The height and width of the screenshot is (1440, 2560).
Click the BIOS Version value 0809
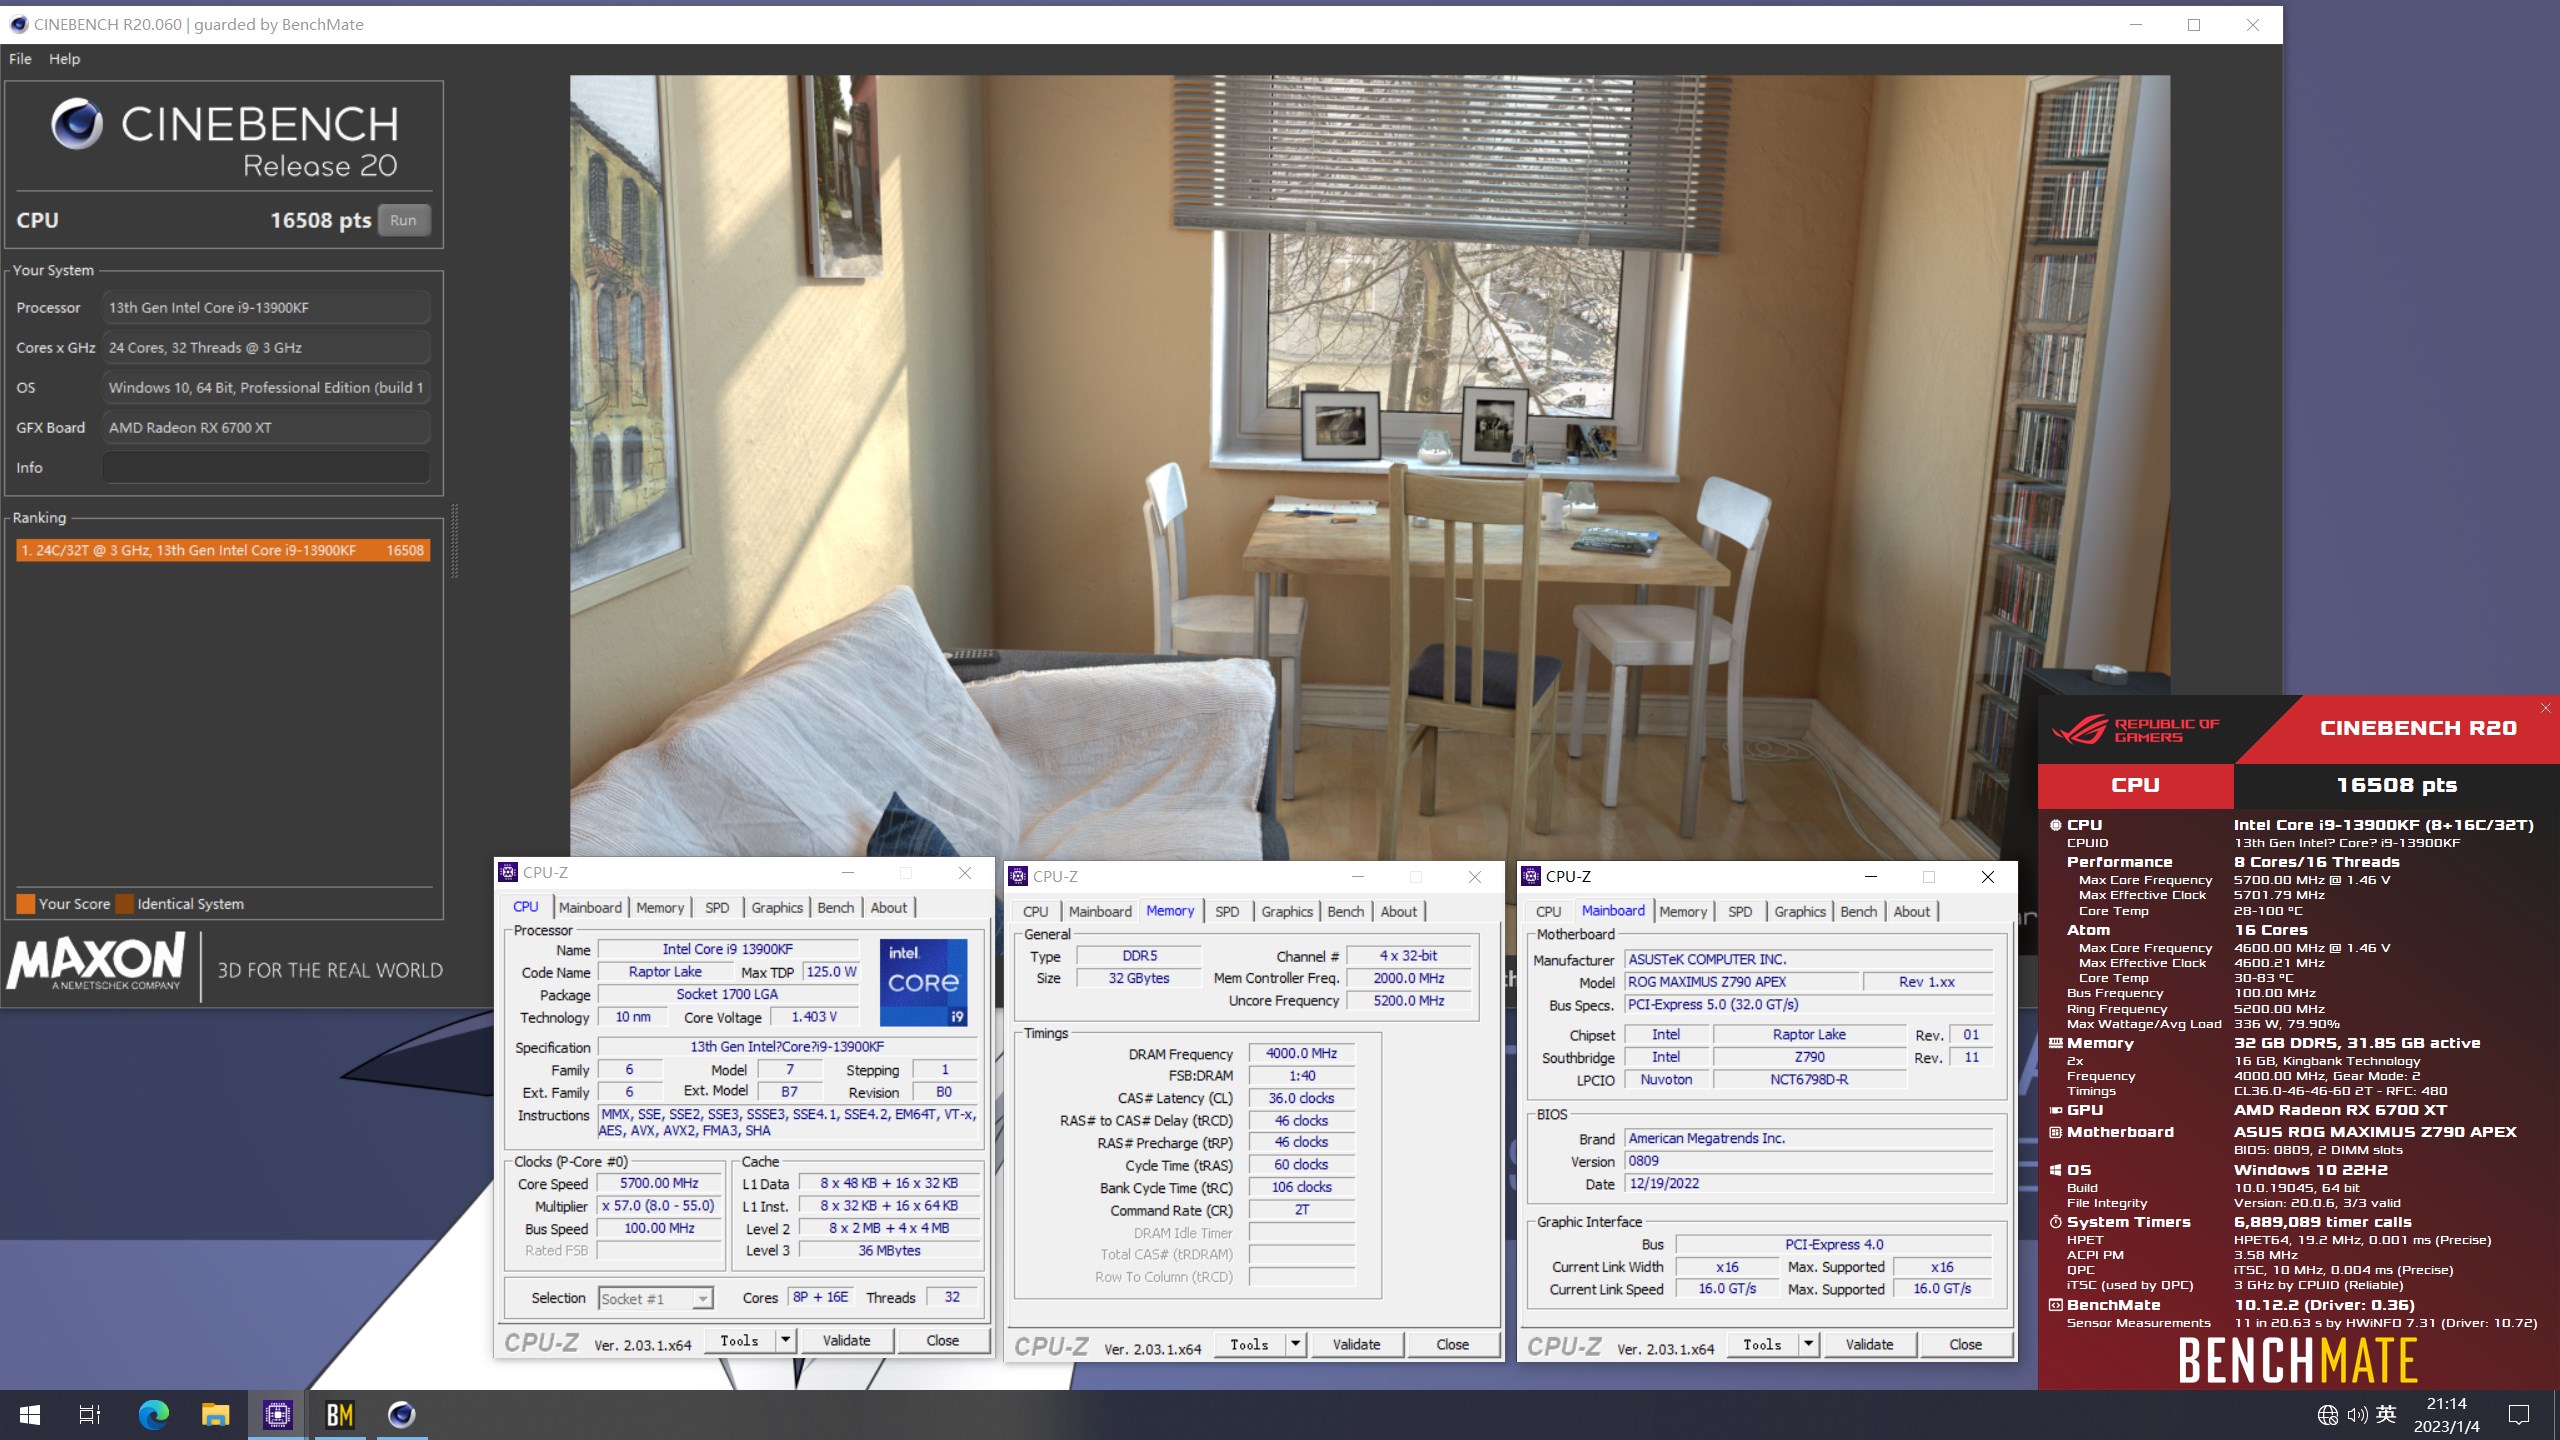[x=1808, y=1161]
